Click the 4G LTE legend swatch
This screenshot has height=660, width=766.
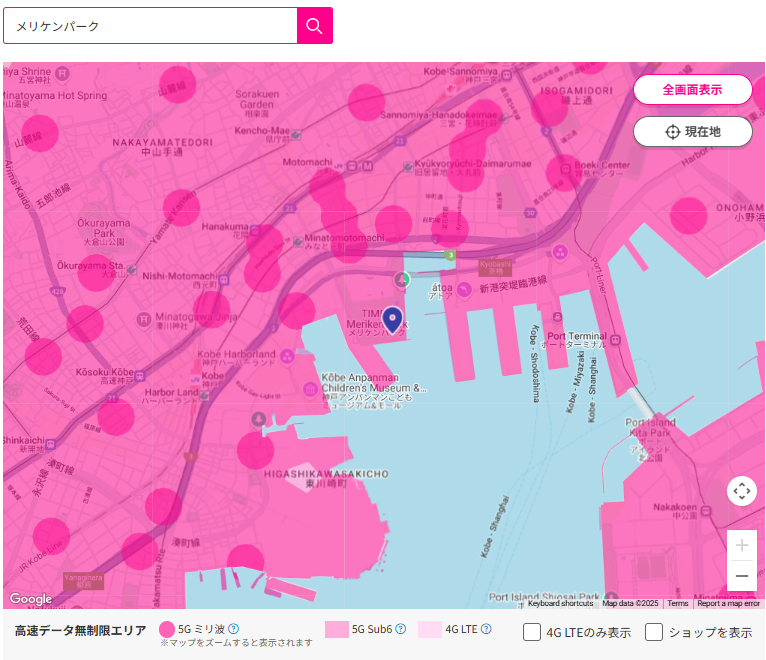point(430,629)
